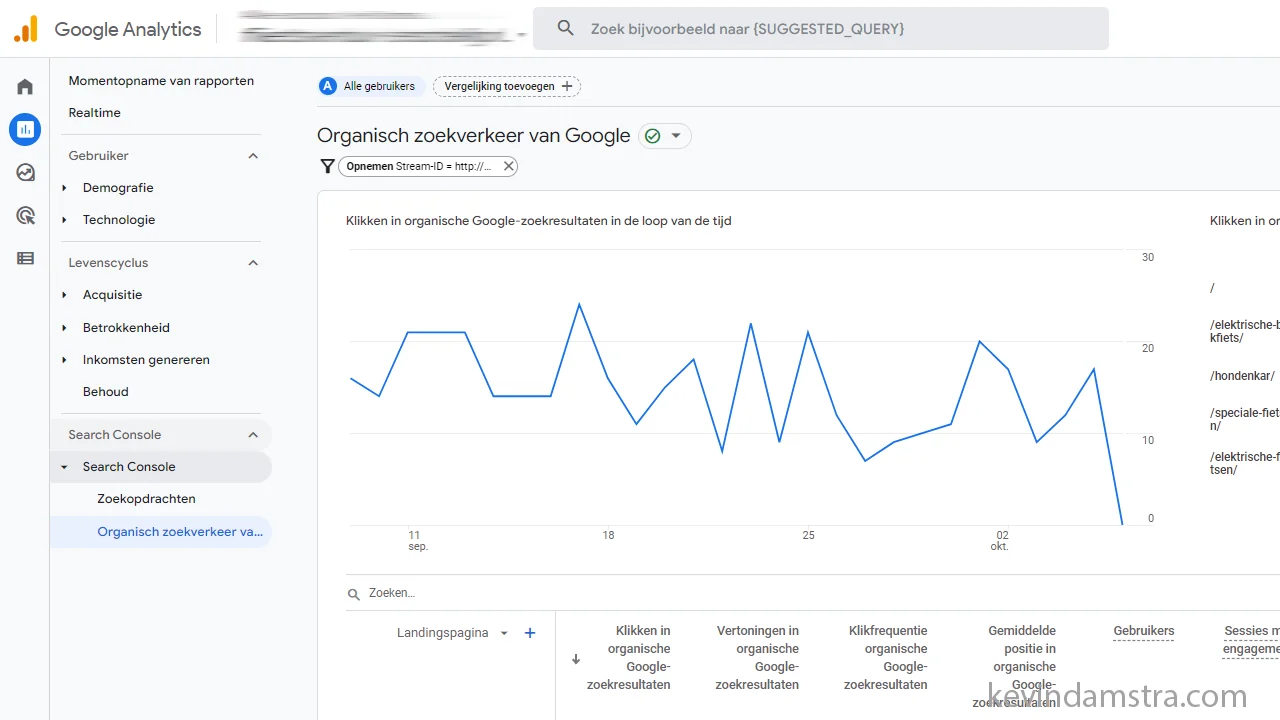This screenshot has width=1280, height=720.
Task: Collapse the Search Console section header
Action: [253, 435]
